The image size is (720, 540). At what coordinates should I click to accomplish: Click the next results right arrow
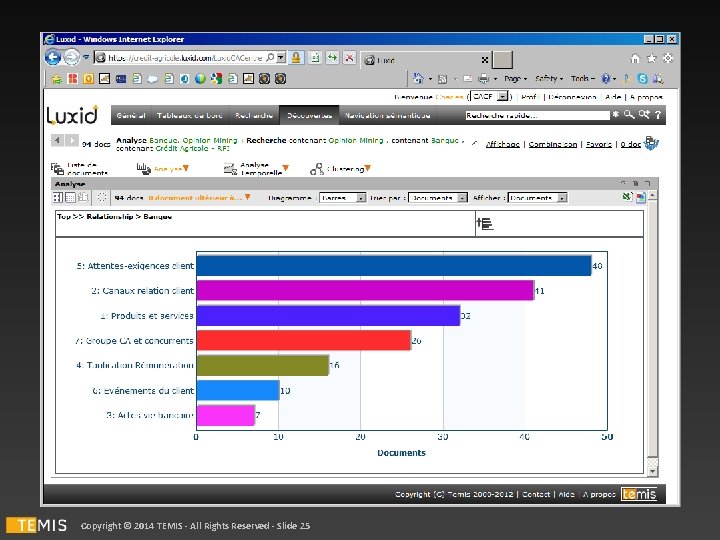point(72,140)
